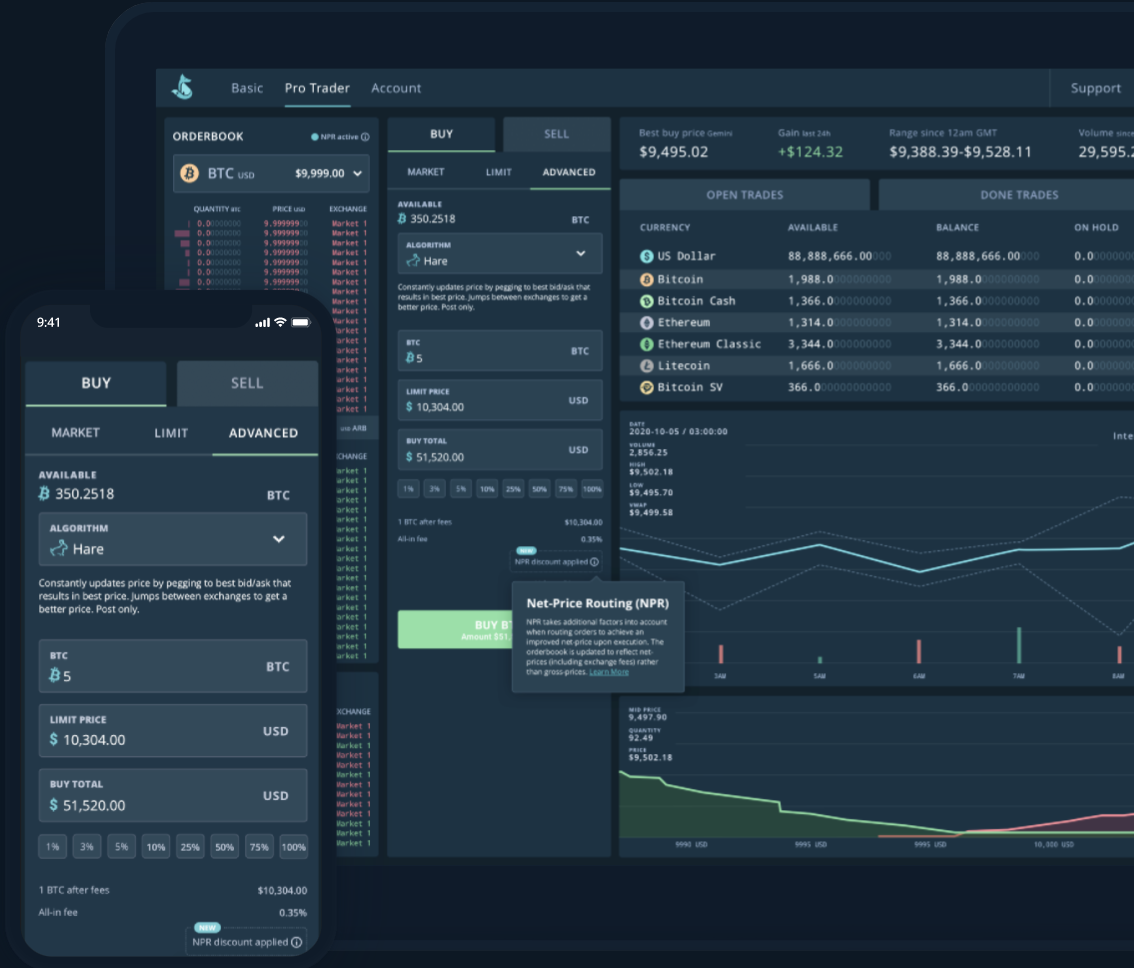
Task: Click the green BUY button on the desktop form
Action: (455, 629)
